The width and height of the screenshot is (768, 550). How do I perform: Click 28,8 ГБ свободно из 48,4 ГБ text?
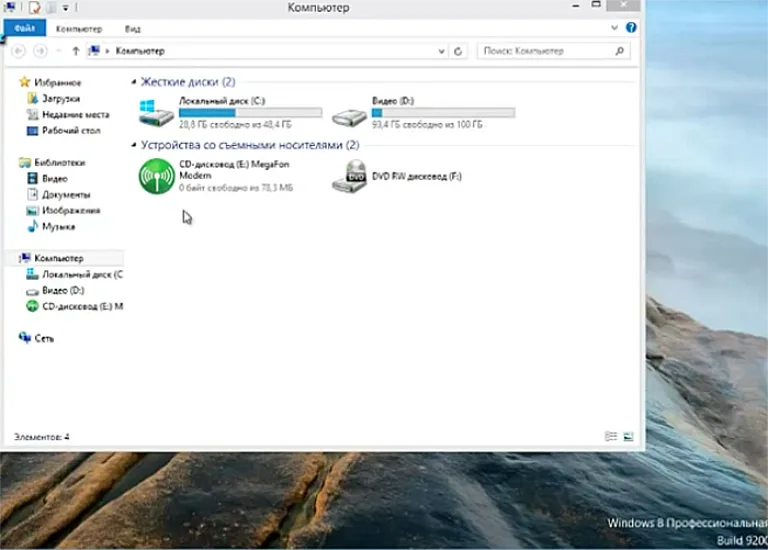tap(235, 125)
